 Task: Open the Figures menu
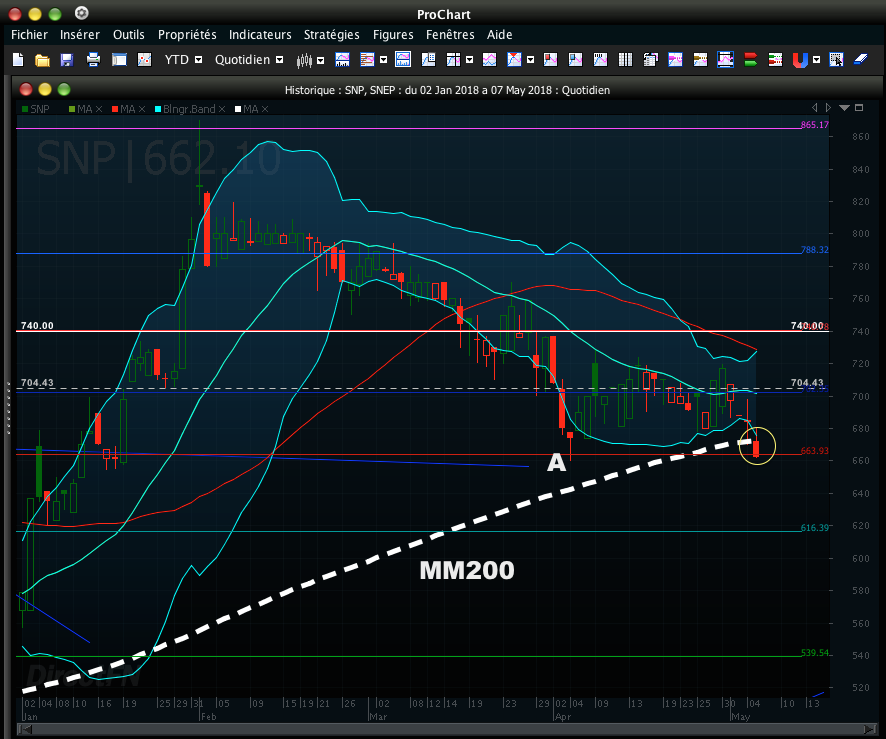(393, 34)
